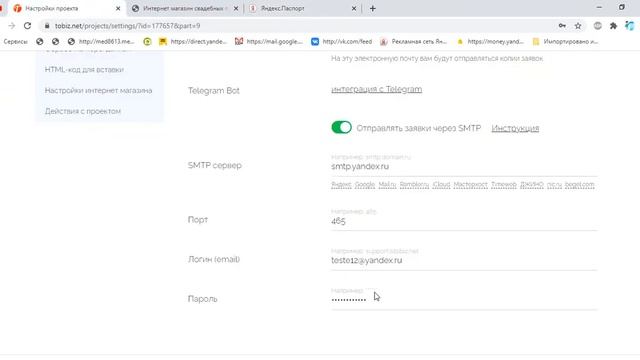The height and width of the screenshot is (360, 640).
Task: Toggle 'Отправлять заявки через SMTP' switch
Action: [x=342, y=128]
